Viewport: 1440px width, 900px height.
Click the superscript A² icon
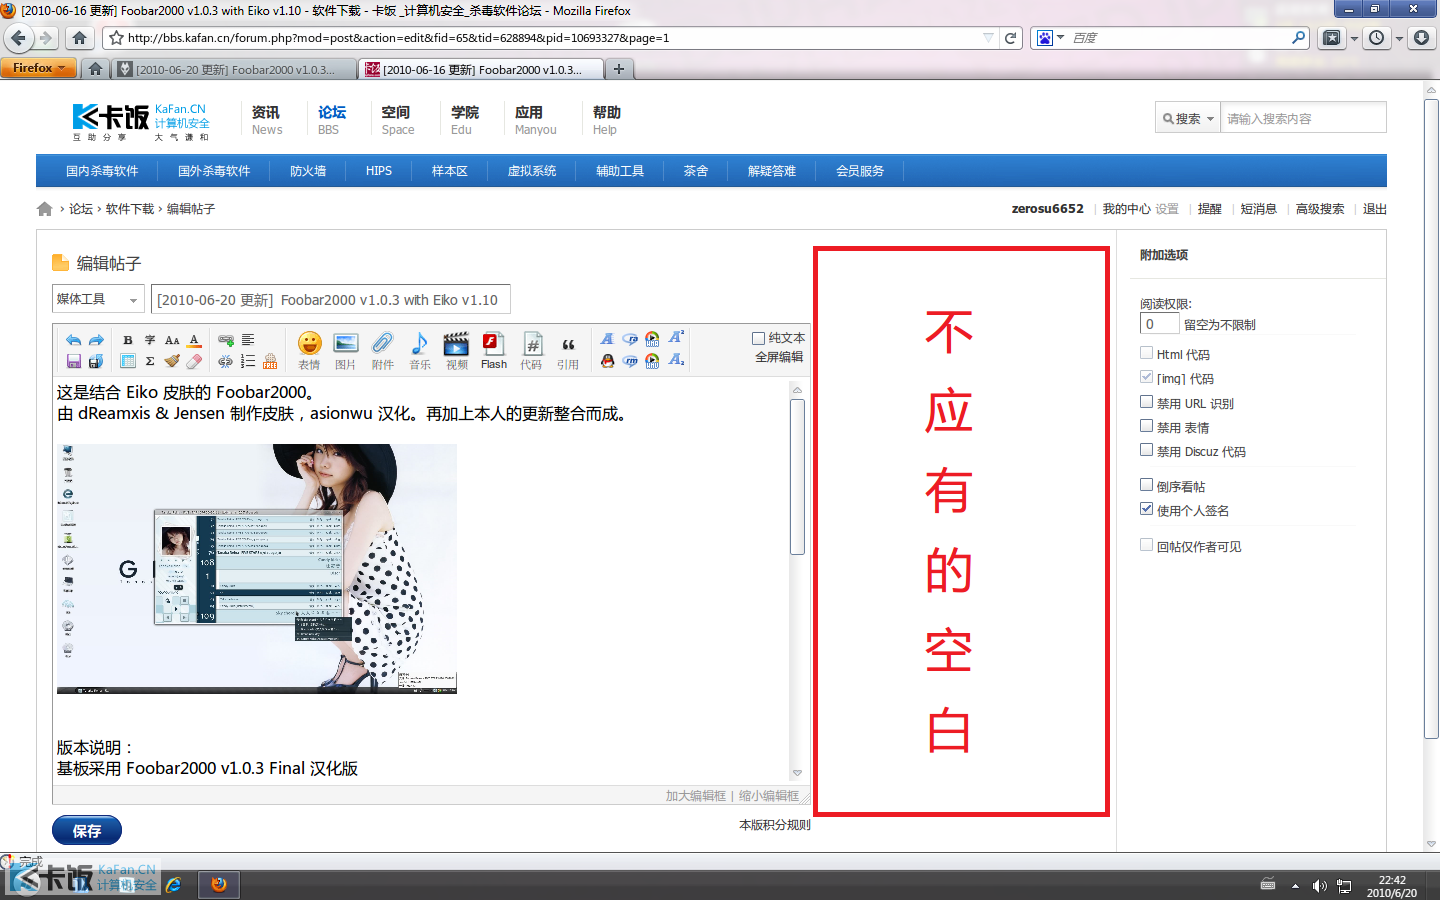click(676, 338)
